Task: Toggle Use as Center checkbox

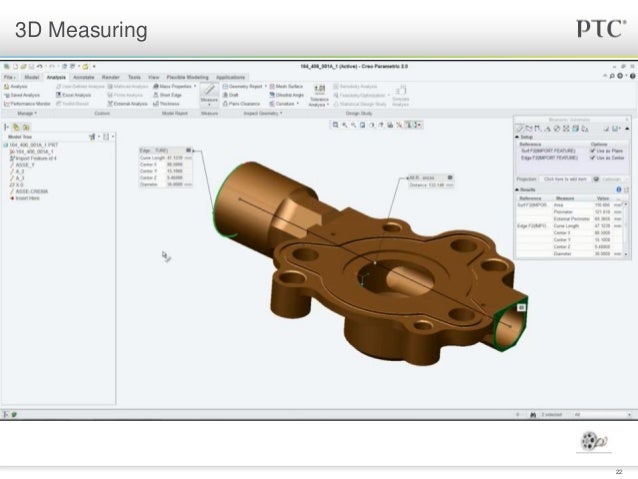Action: coord(593,157)
